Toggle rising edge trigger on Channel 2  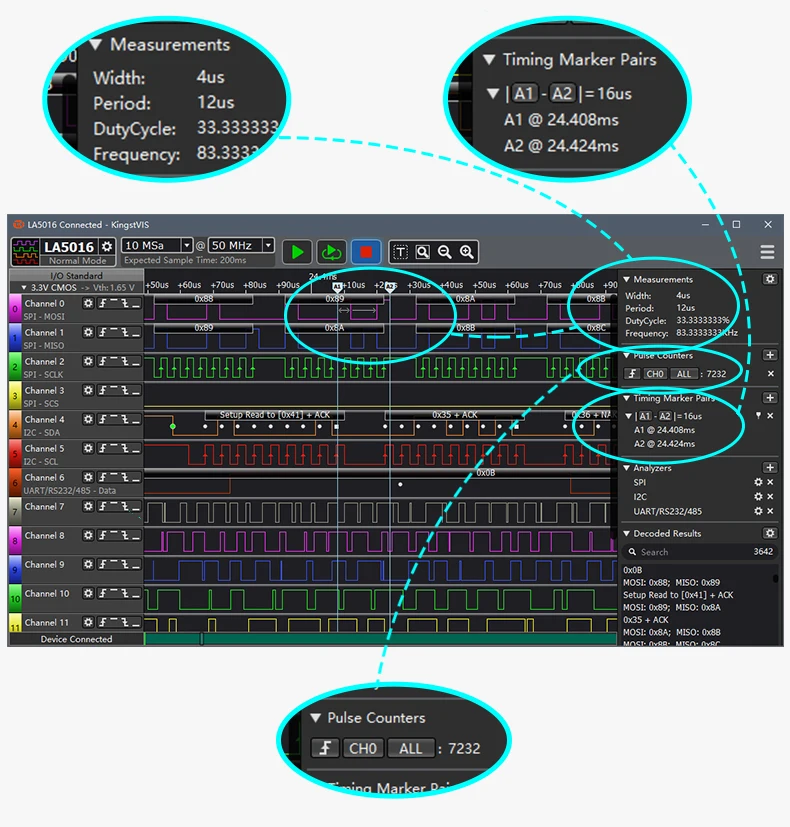pos(103,361)
